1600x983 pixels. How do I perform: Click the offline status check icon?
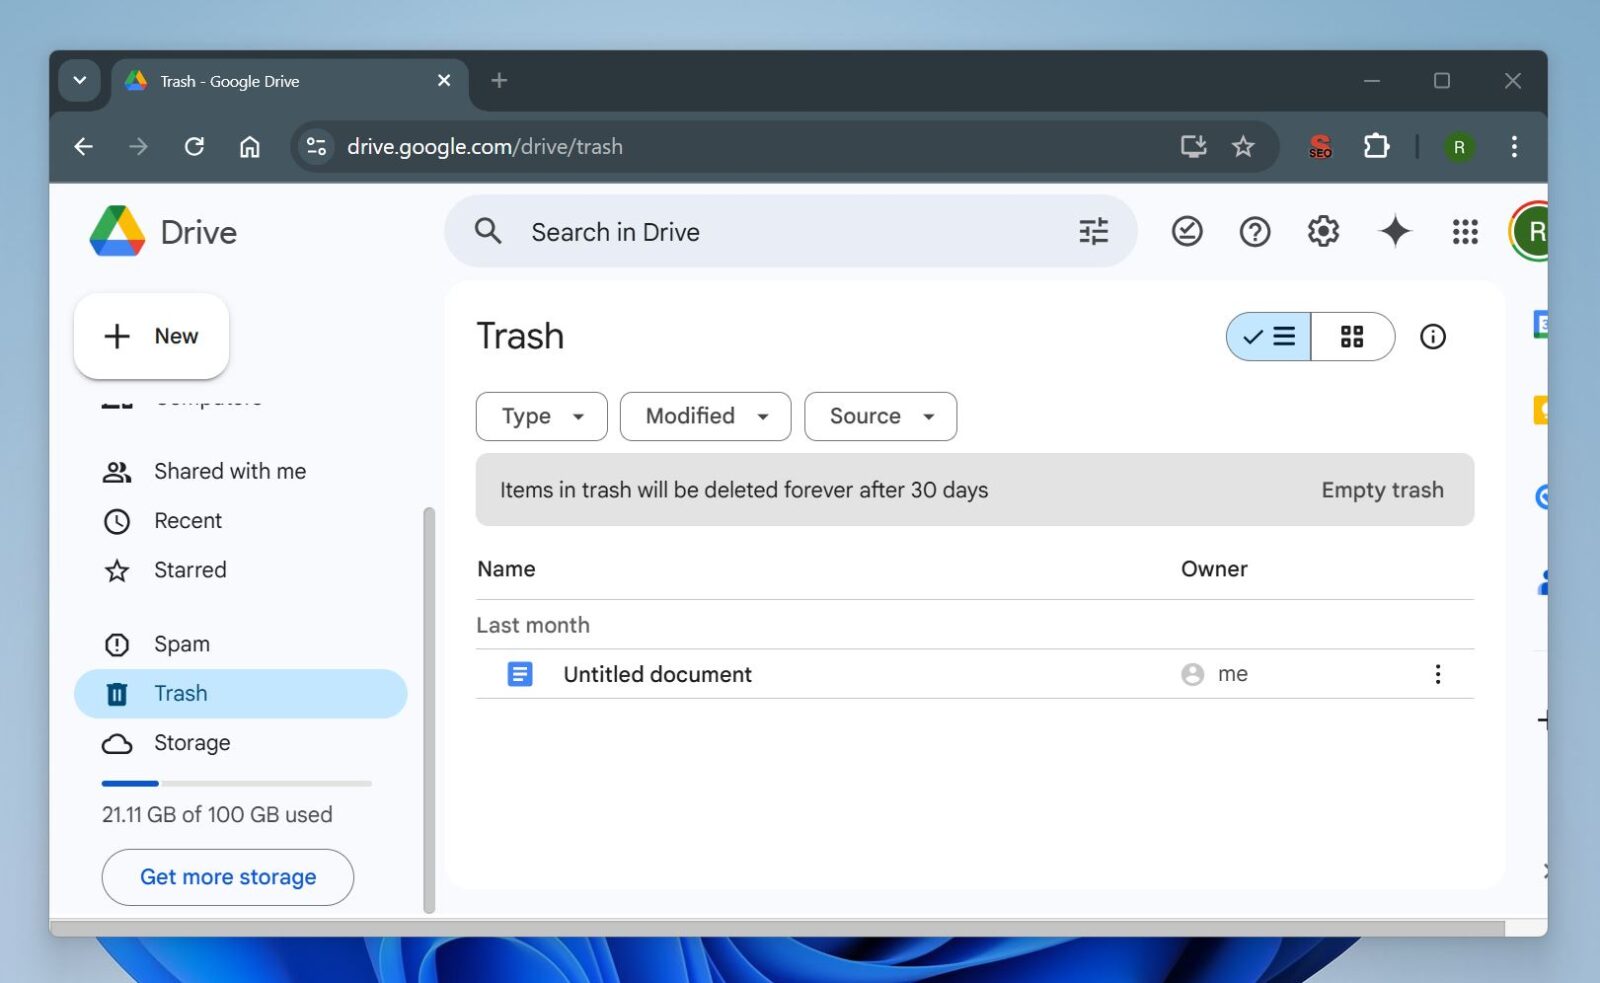click(1186, 231)
